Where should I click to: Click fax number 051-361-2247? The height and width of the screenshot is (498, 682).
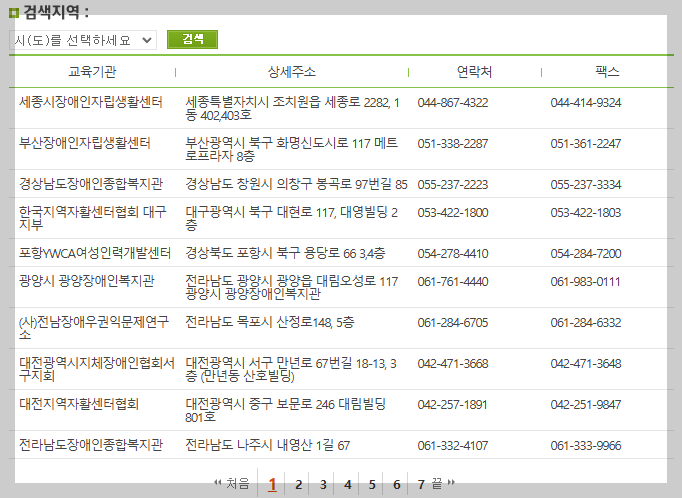coord(586,144)
